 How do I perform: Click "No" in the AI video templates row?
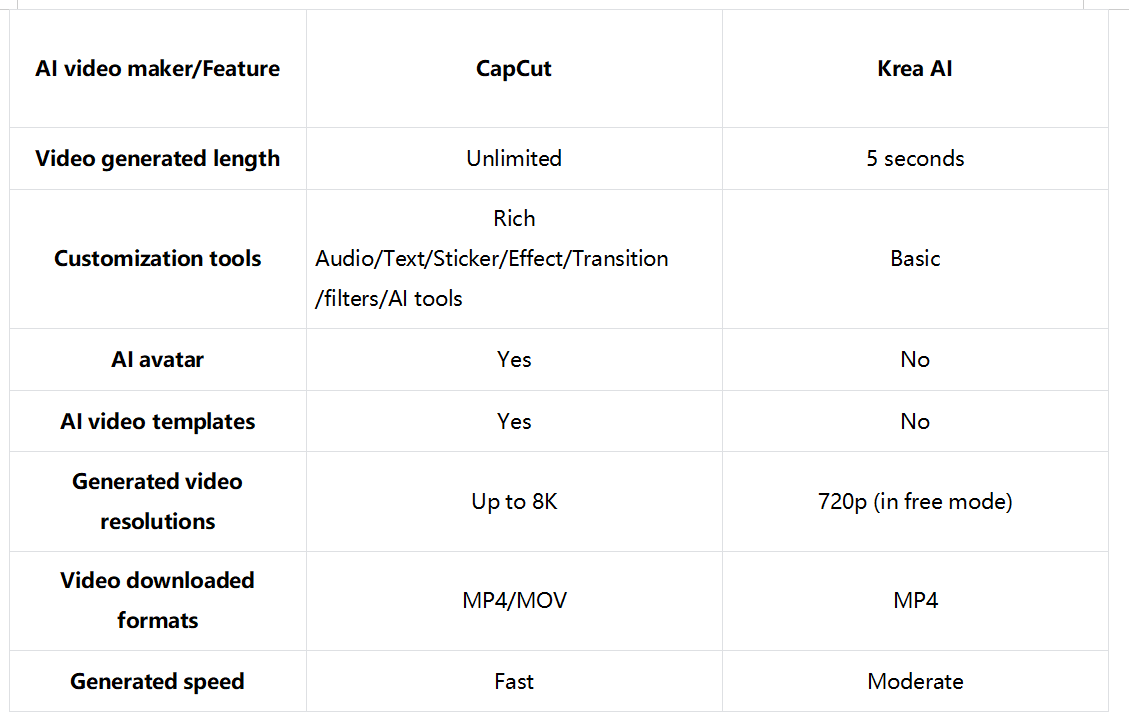pos(915,422)
